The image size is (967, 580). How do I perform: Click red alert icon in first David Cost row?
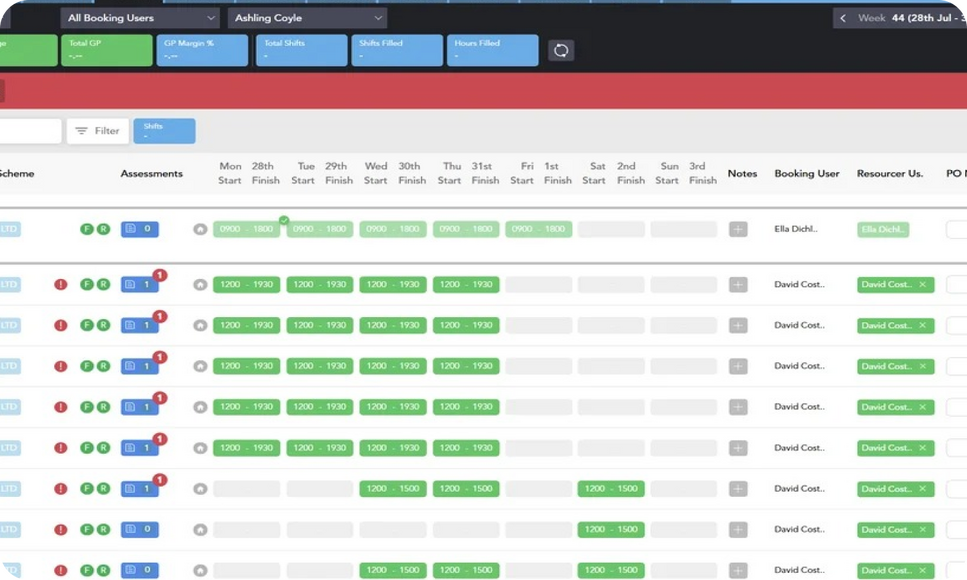pyautogui.click(x=60, y=284)
